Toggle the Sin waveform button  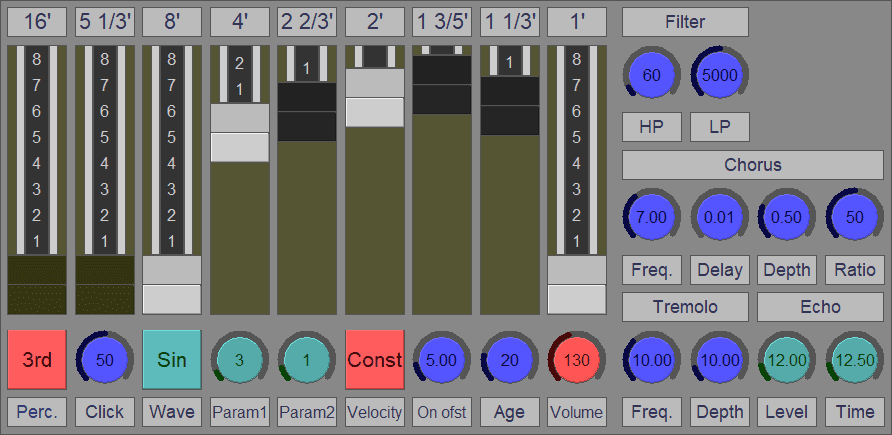tap(172, 360)
